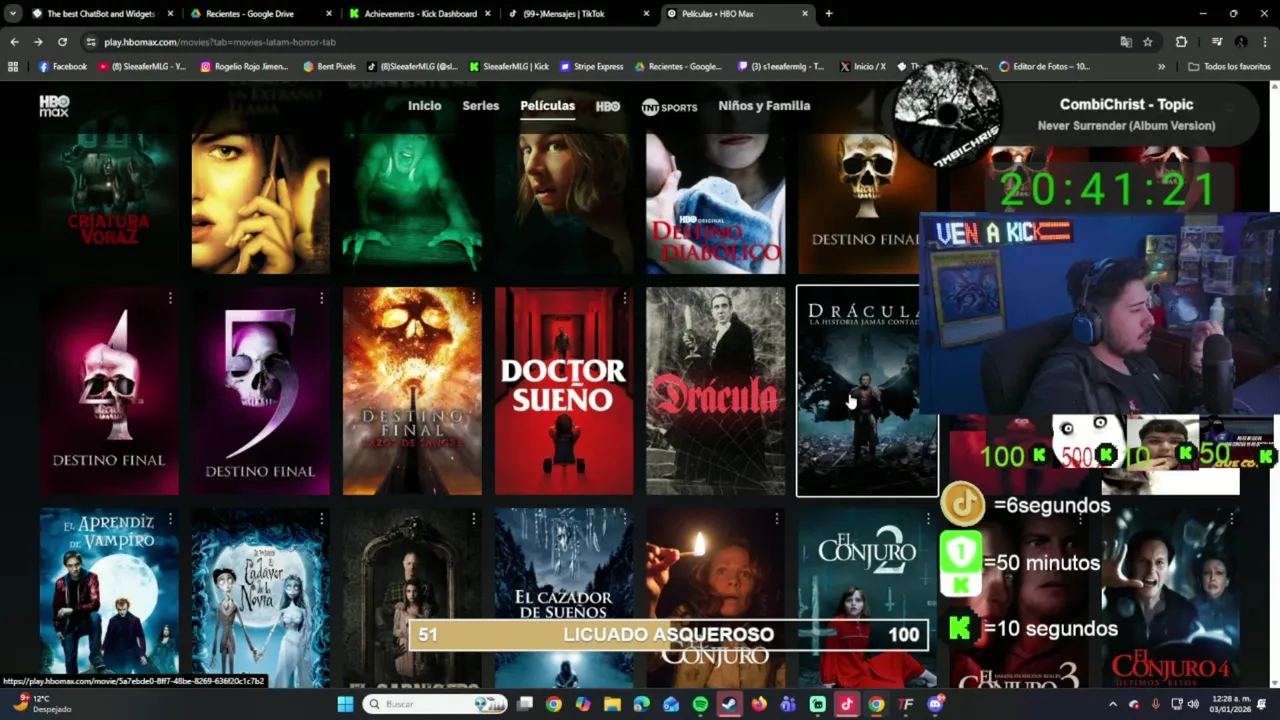Open the Chrome apps grid shortcut
The image size is (1280, 720).
(x=12, y=66)
